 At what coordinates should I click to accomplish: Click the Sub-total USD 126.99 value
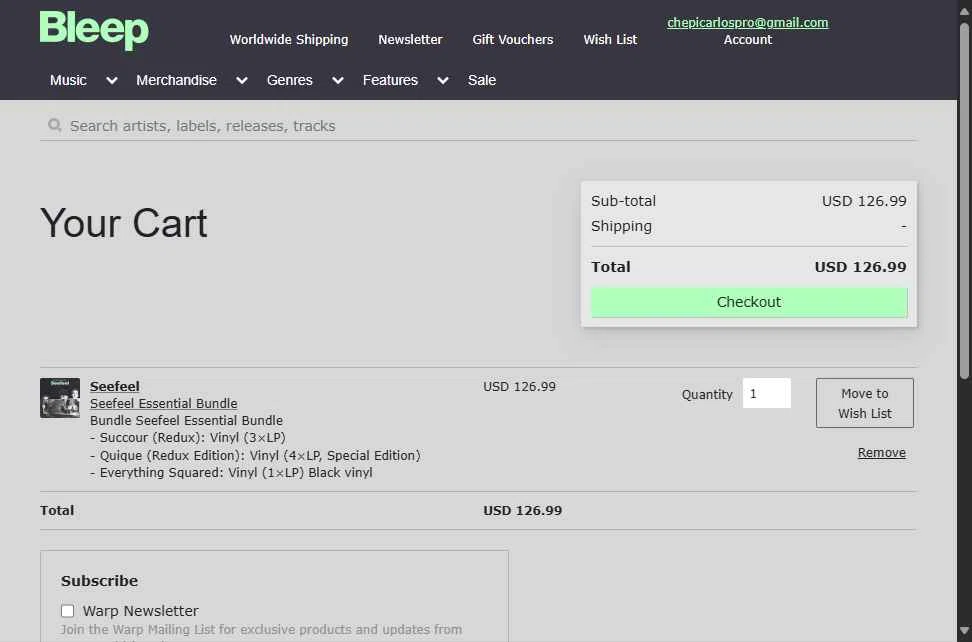click(x=864, y=201)
